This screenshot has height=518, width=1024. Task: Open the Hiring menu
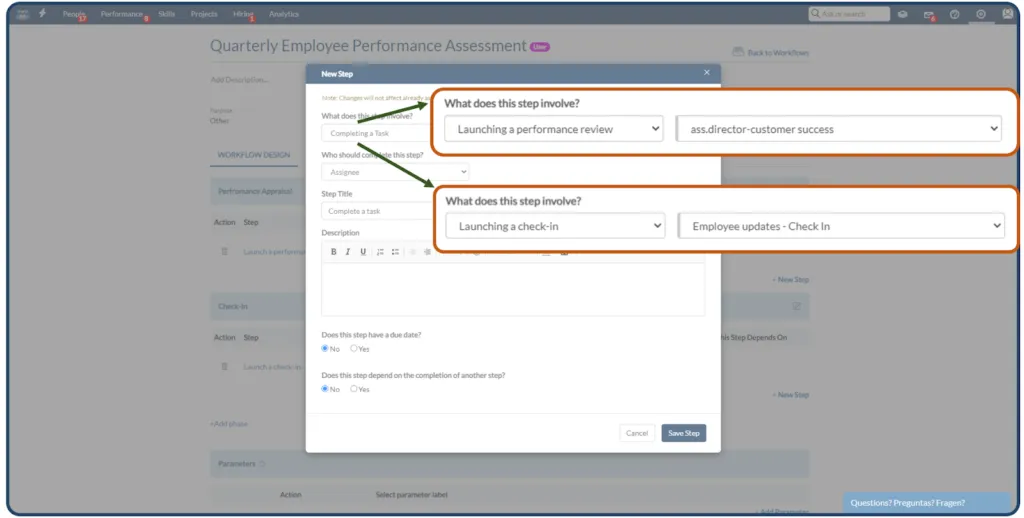[x=243, y=14]
